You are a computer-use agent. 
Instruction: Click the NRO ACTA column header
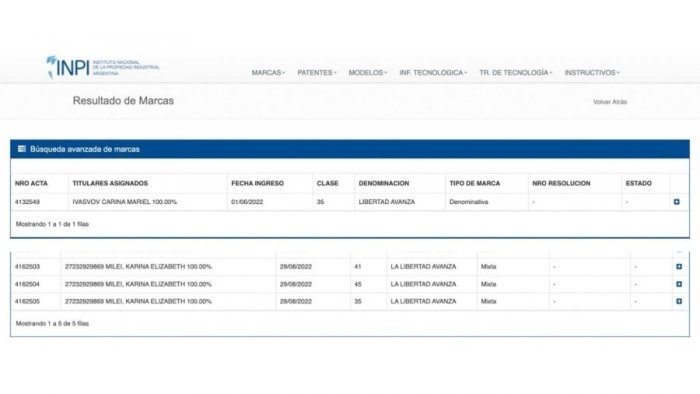tap(31, 183)
